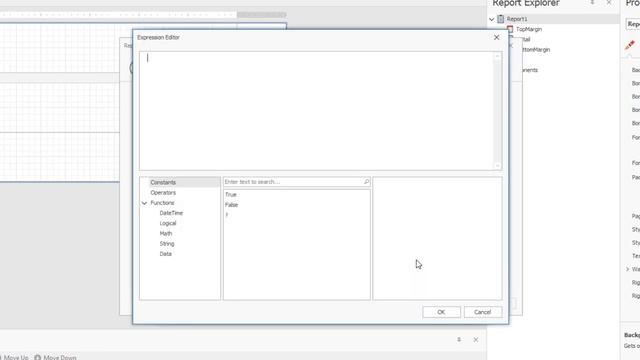The width and height of the screenshot is (640, 360).
Task: Select TopMargin in Report Explorer
Action: [529, 29]
